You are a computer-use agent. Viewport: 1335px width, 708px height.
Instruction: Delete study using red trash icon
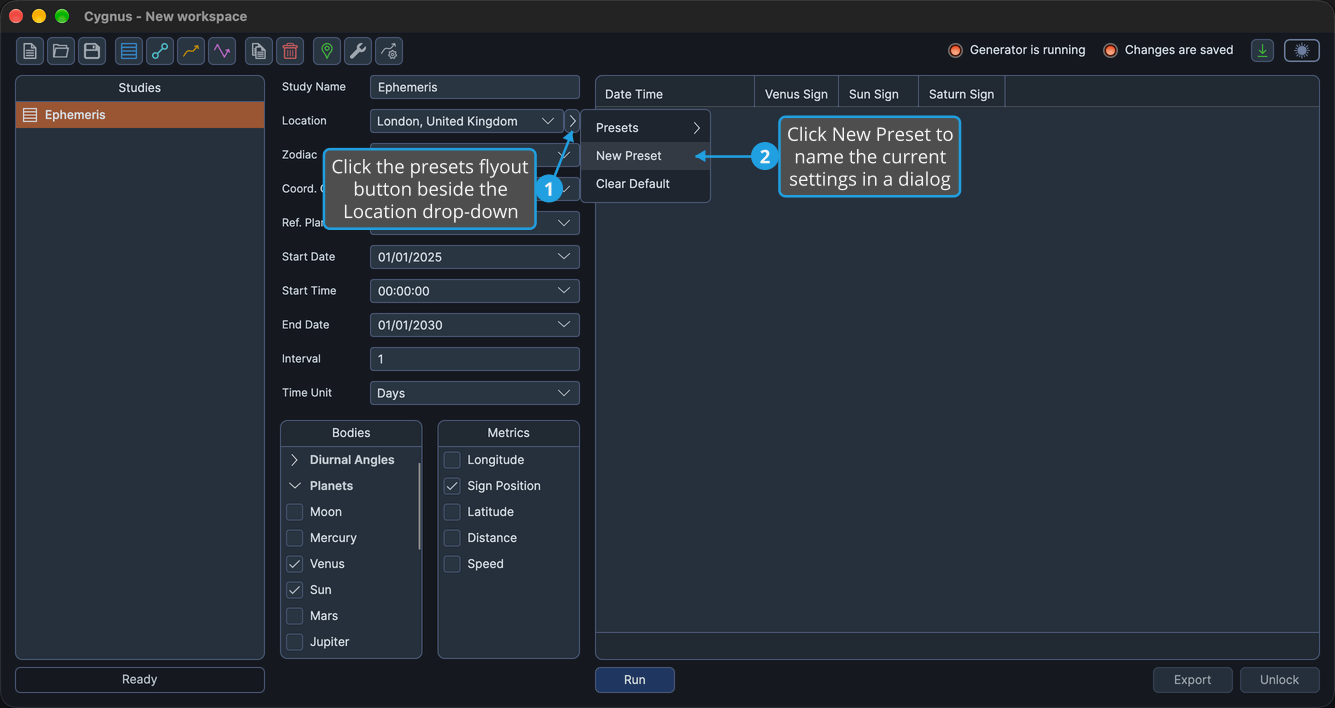[x=290, y=51]
